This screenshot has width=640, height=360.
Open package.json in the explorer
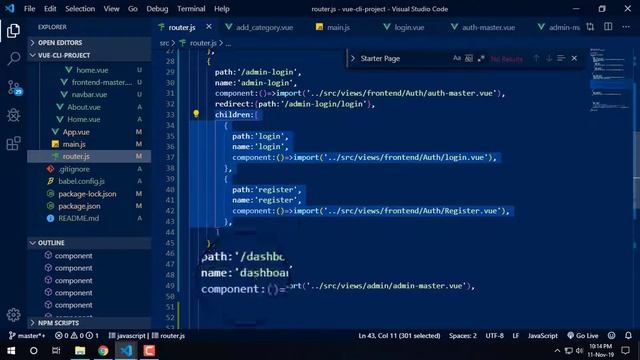(x=79, y=206)
